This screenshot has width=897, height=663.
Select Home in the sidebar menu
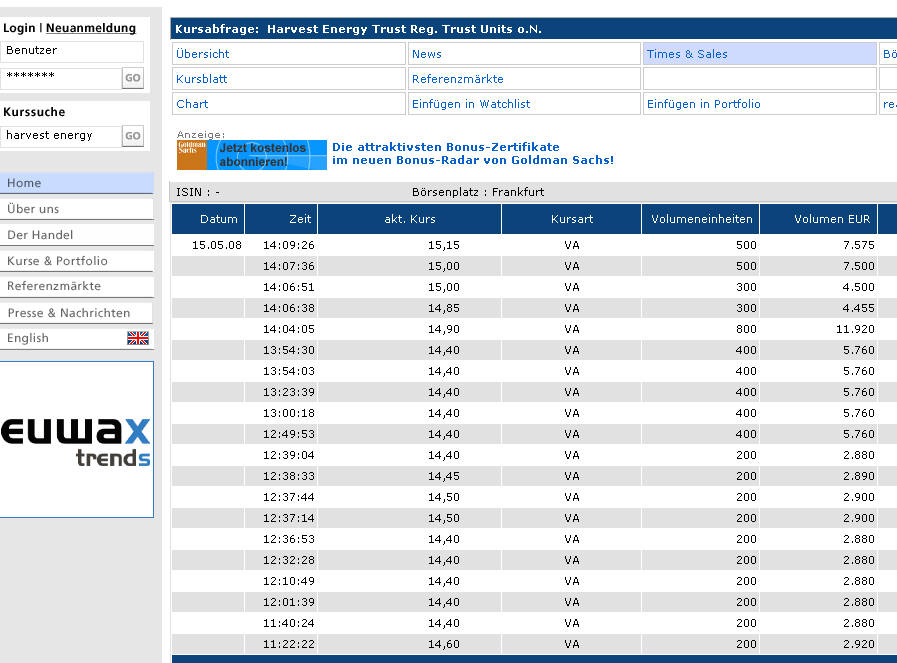[77, 183]
